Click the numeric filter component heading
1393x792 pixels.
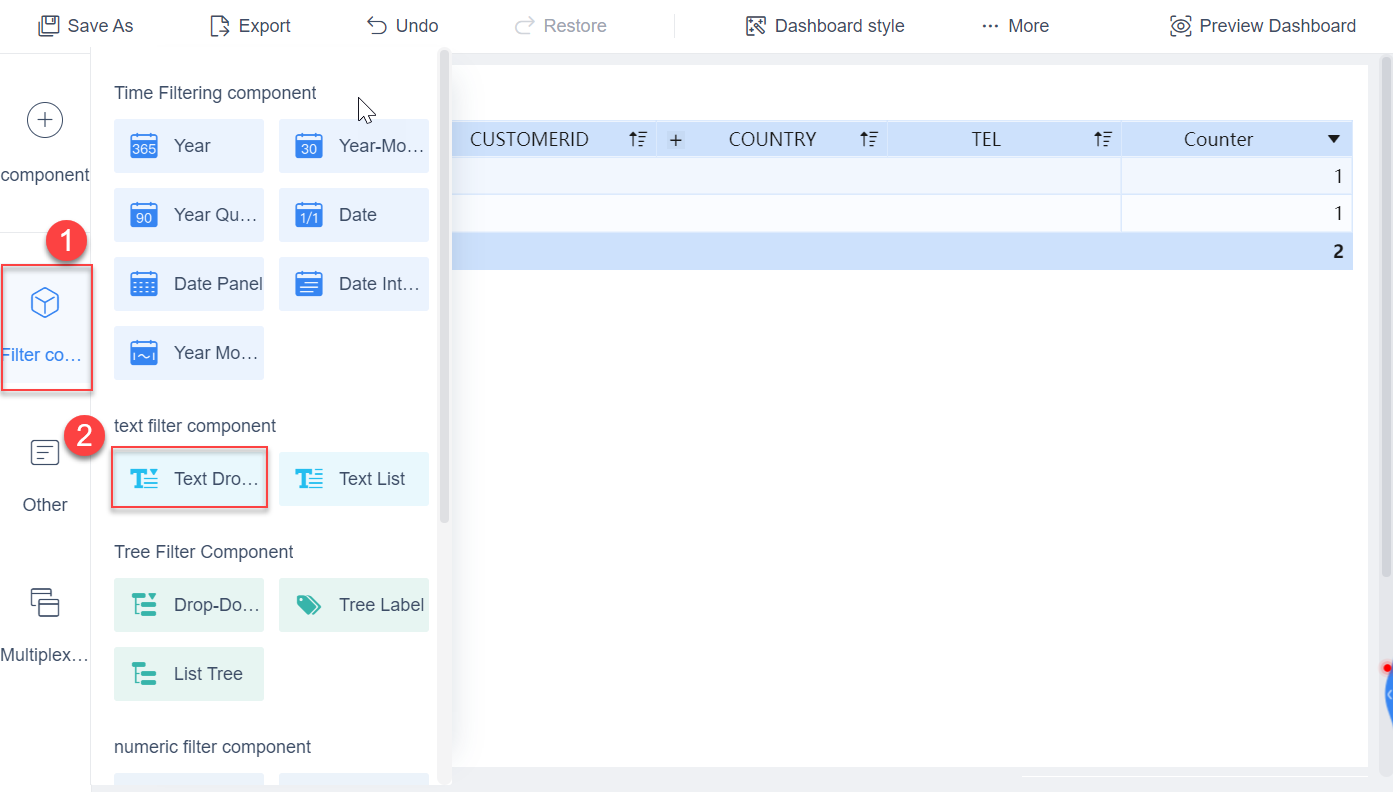click(212, 747)
